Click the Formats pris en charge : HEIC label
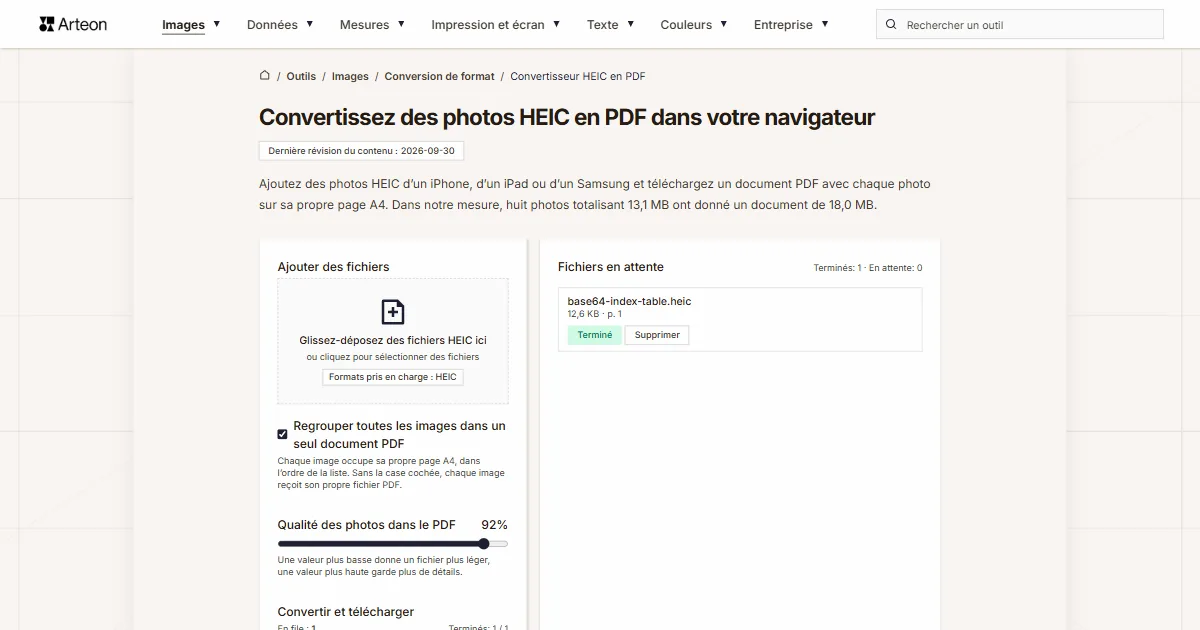Image resolution: width=1200 pixels, height=630 pixels. (x=393, y=377)
